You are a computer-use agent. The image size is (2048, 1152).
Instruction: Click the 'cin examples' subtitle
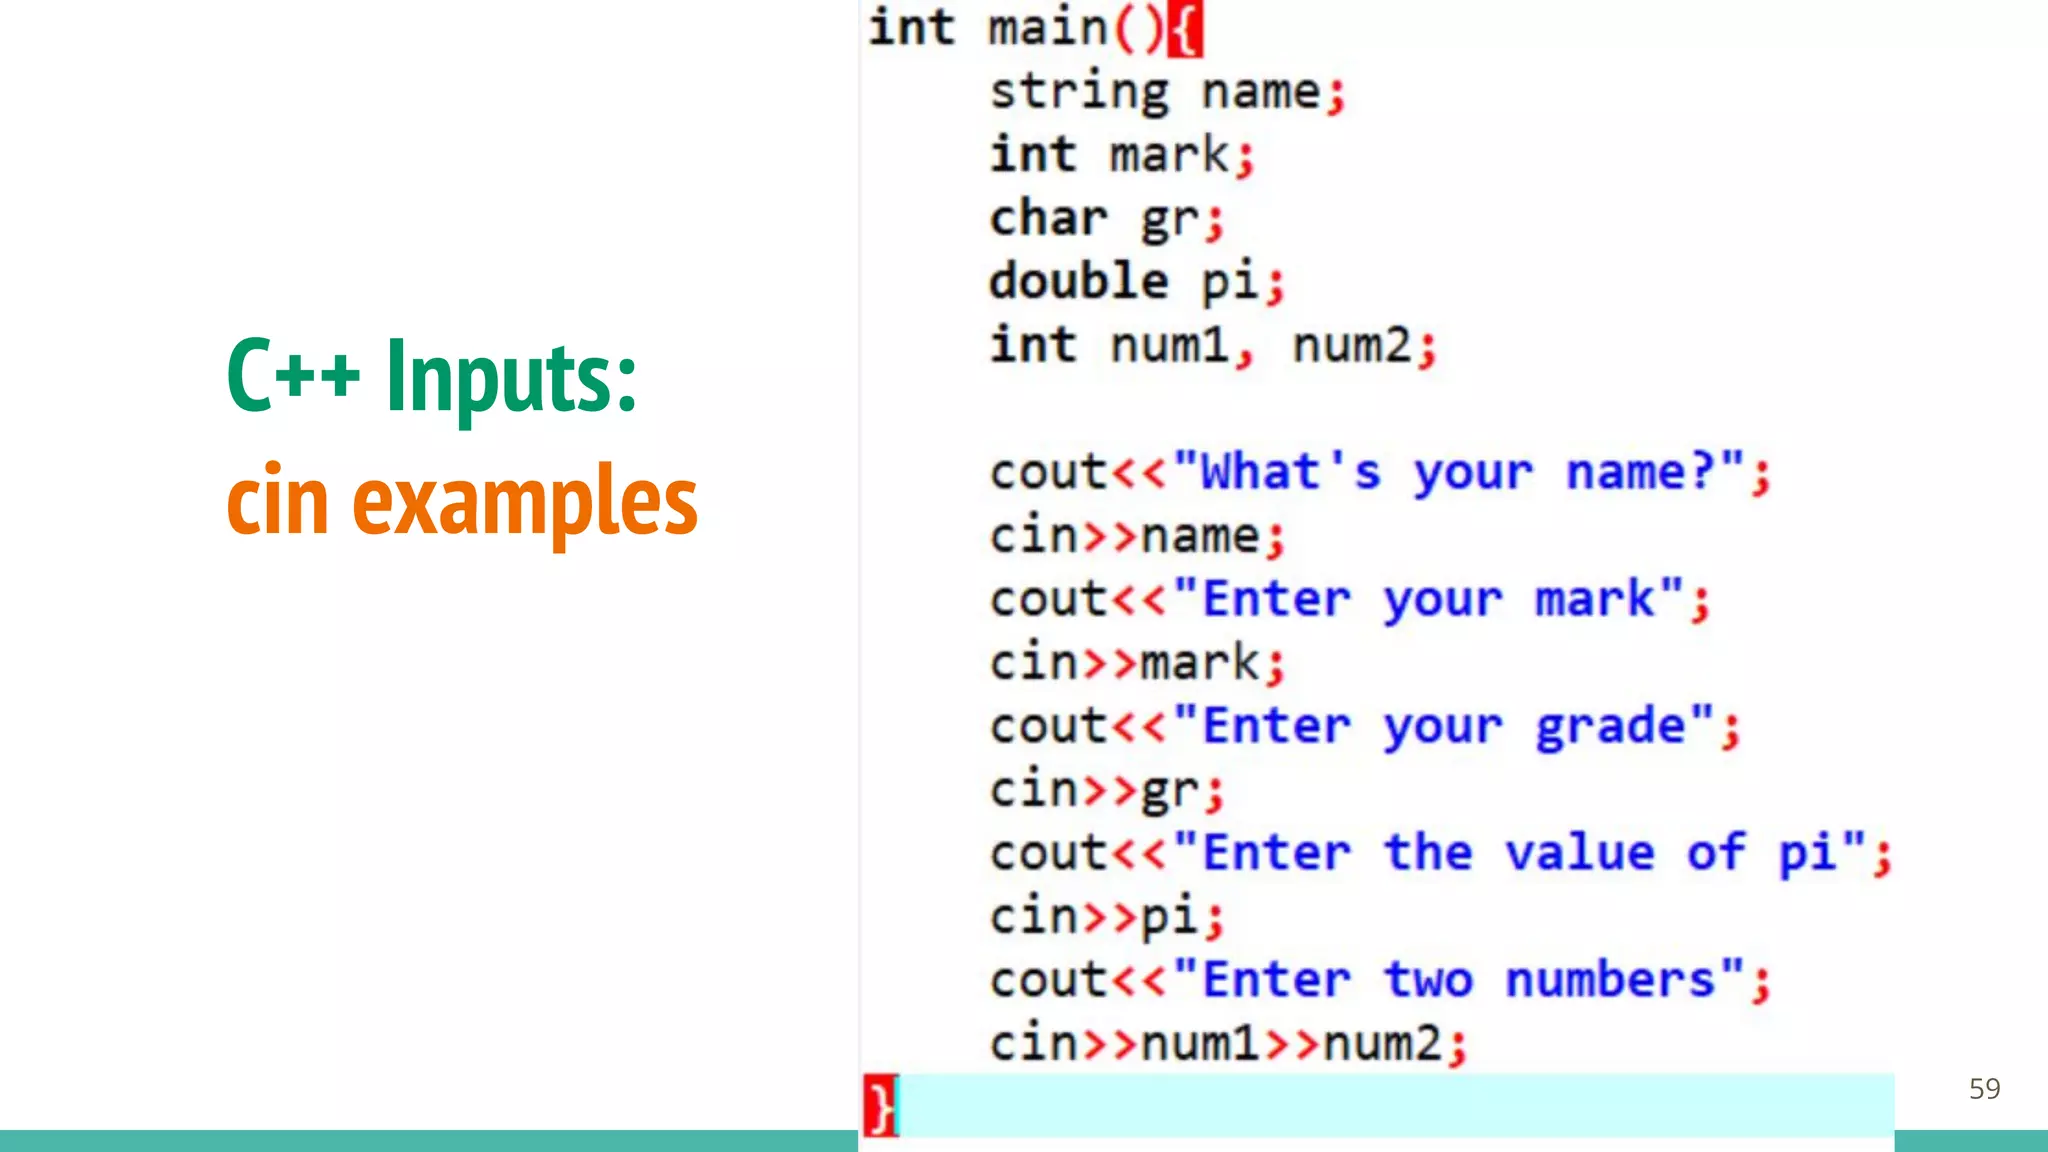tap(462, 501)
